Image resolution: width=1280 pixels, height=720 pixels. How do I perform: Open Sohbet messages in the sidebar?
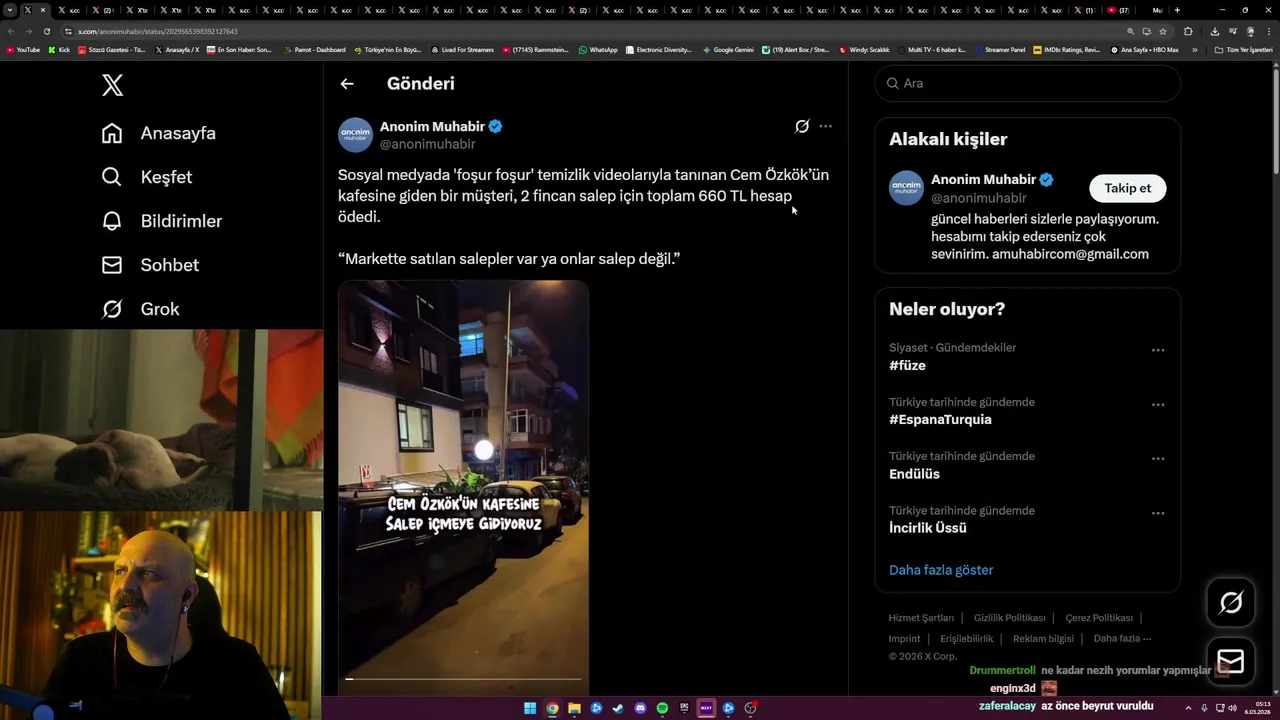click(150, 265)
